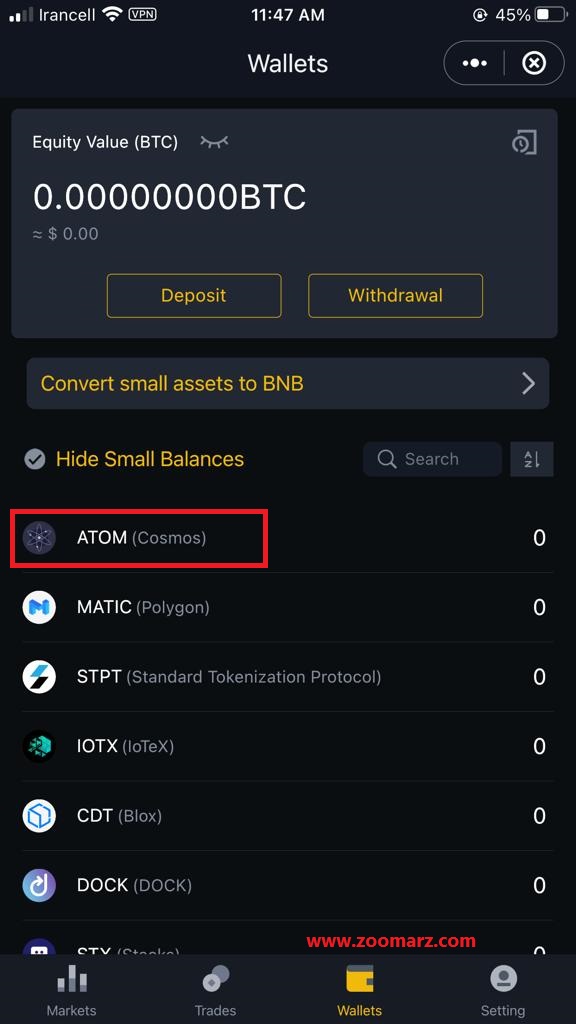Tap the MATIC Polygon coin icon
This screenshot has width=576, height=1024.
[39, 607]
